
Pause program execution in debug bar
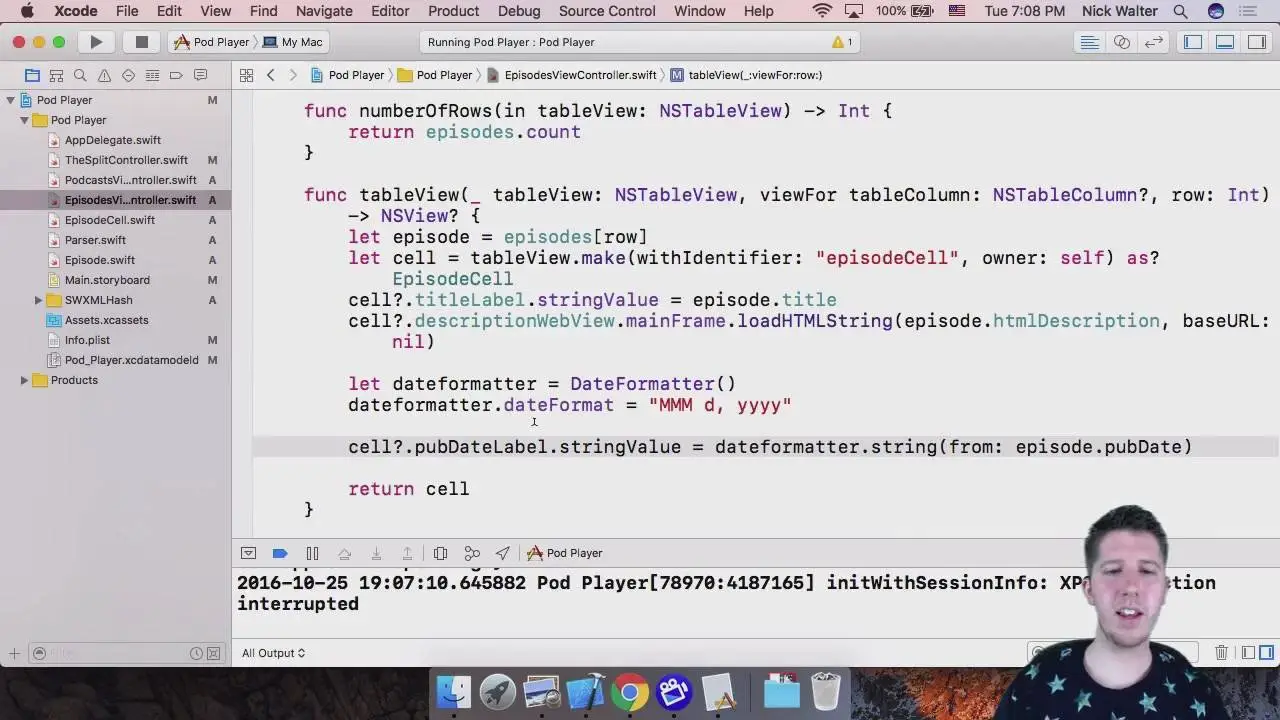[x=312, y=553]
